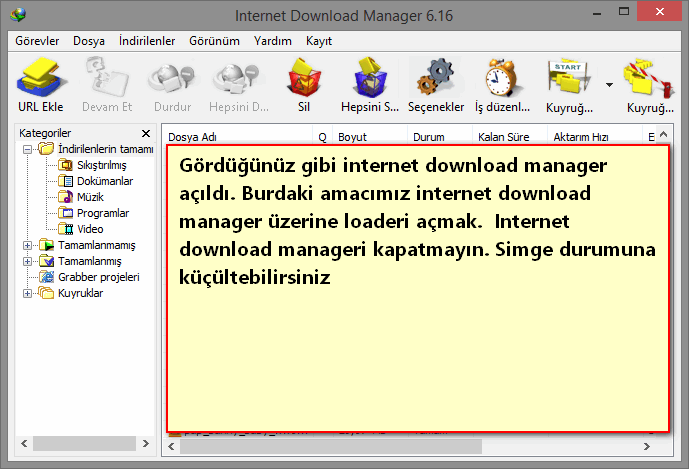Select the Sıkıştırılmış category icon

65,165
